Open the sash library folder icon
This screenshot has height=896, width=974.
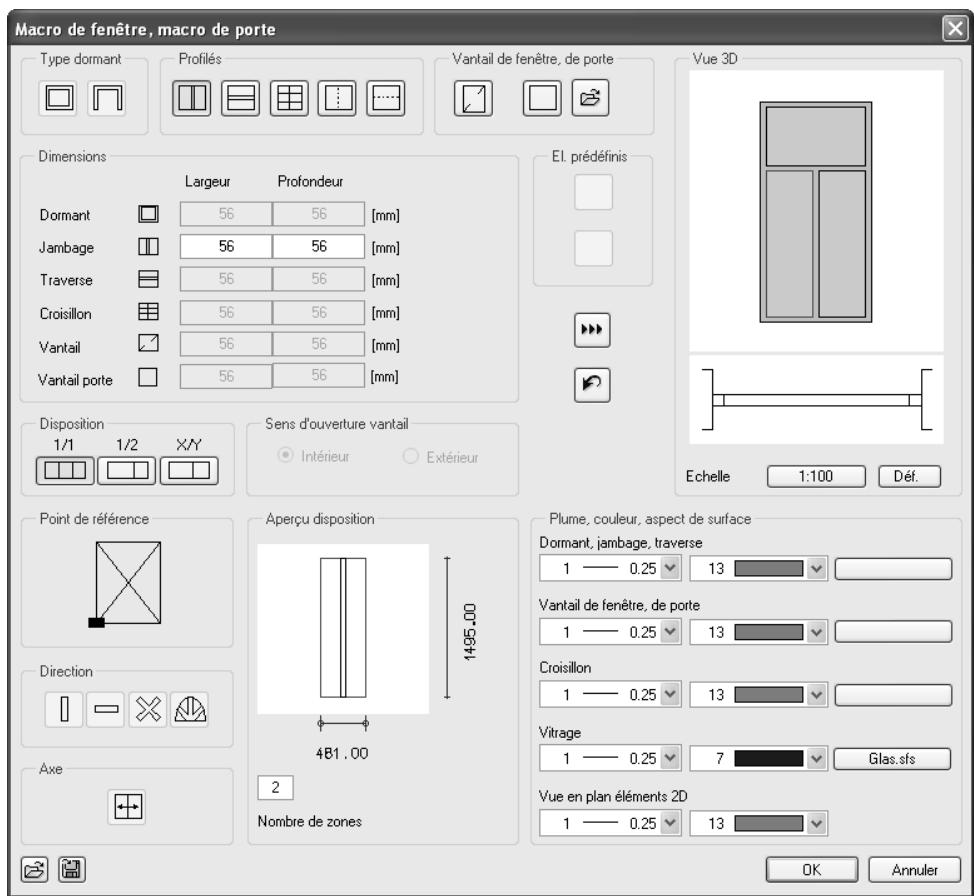click(x=590, y=98)
